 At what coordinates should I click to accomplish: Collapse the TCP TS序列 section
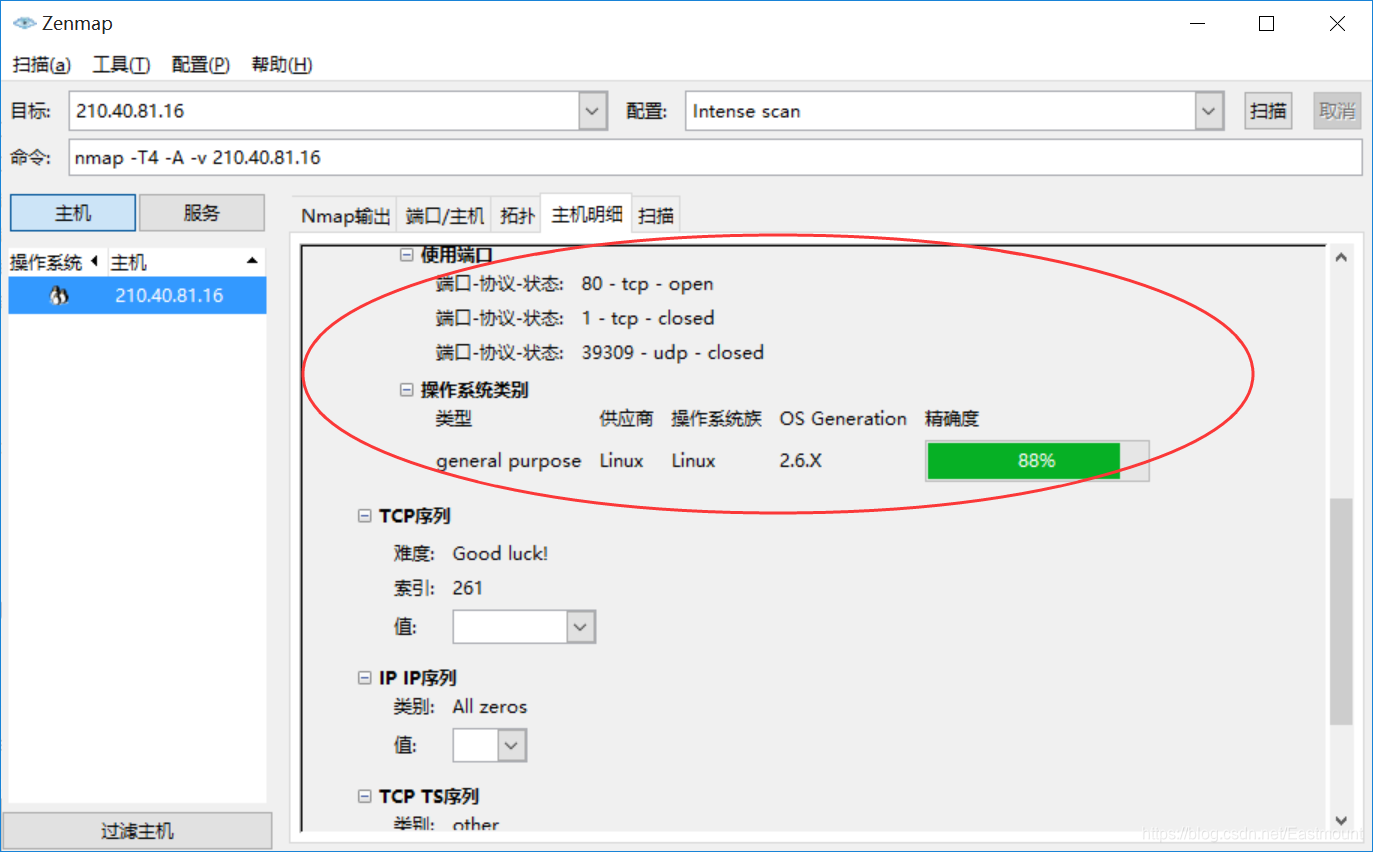(x=364, y=796)
